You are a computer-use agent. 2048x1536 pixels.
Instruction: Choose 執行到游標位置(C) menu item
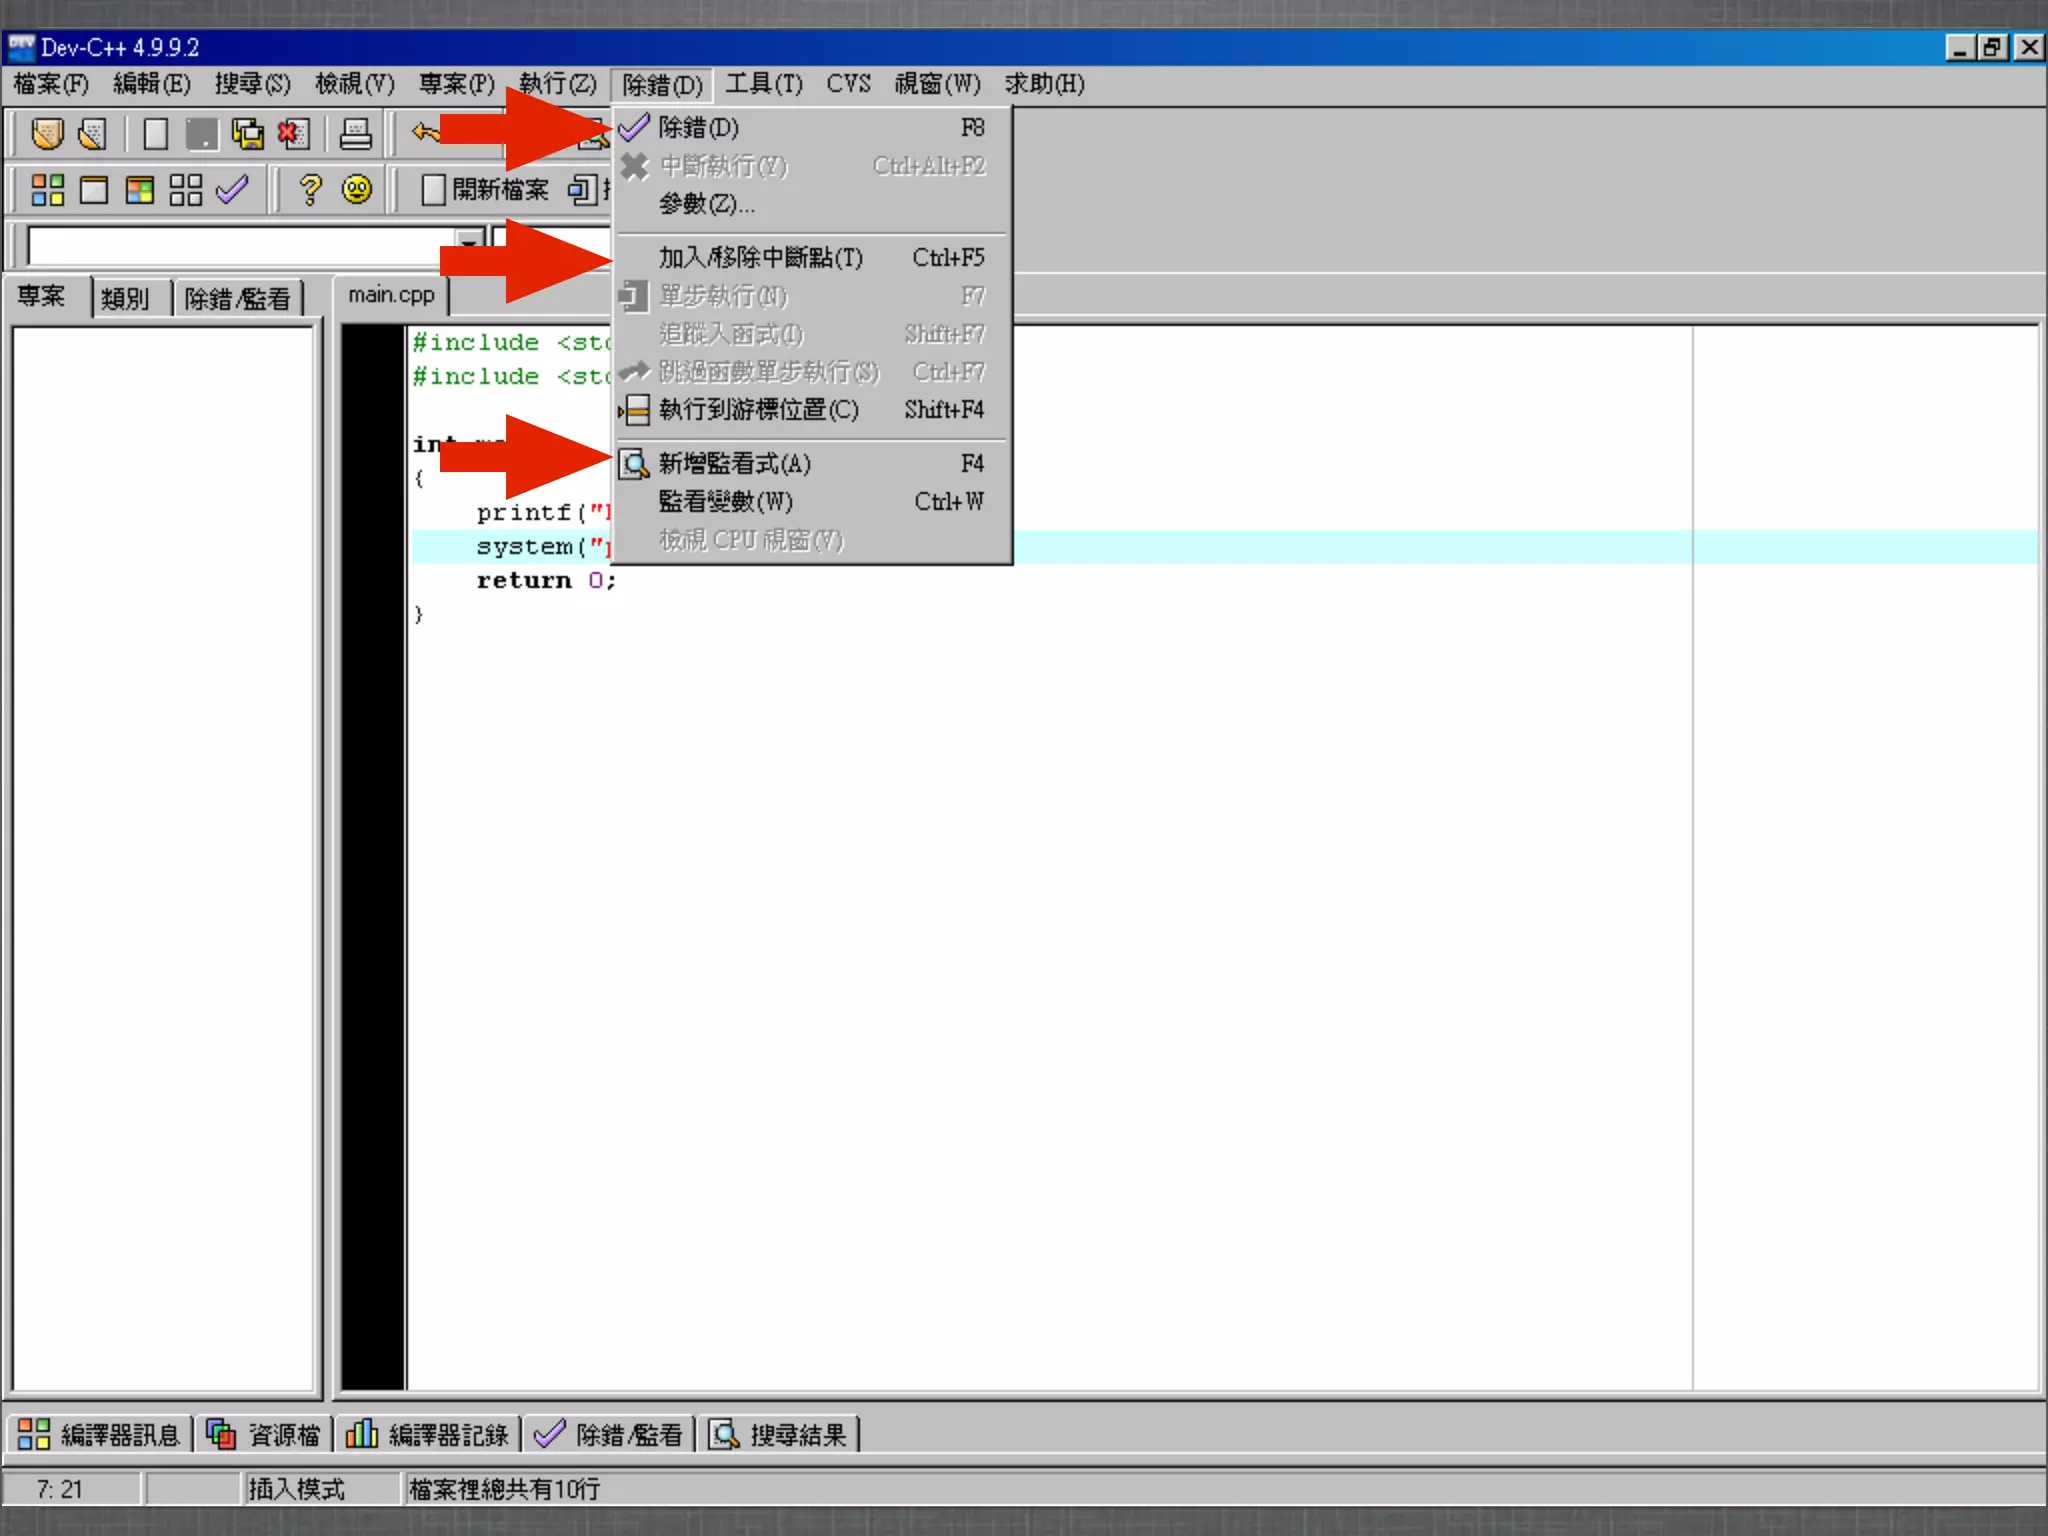coord(758,410)
